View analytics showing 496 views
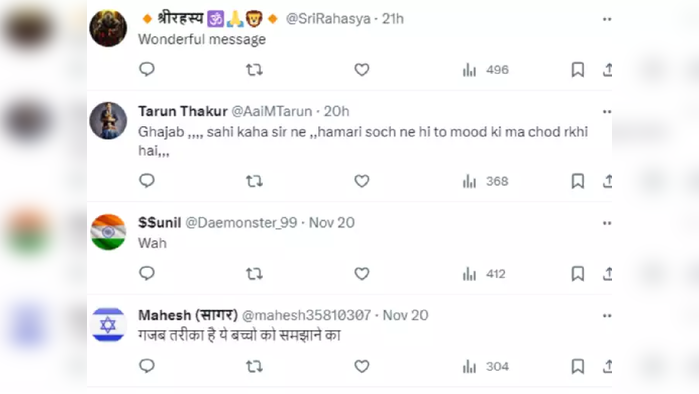The image size is (699, 394). click(485, 70)
